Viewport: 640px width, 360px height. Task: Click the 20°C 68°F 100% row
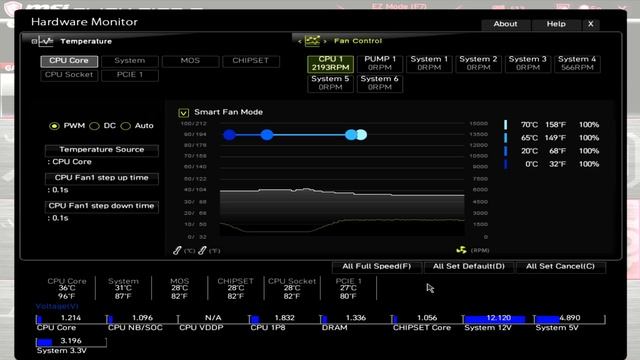pyautogui.click(x=552, y=151)
